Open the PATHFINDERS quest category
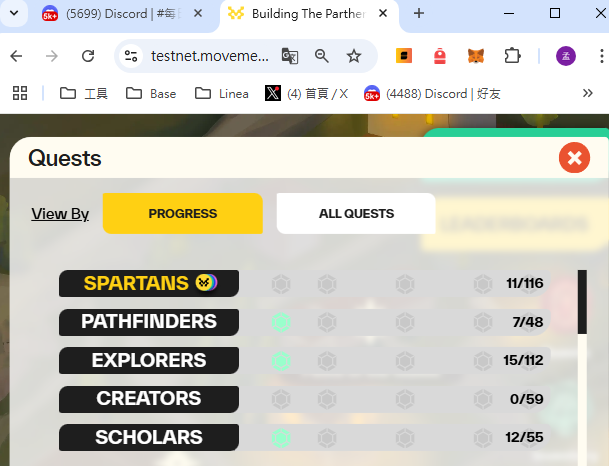 point(149,322)
